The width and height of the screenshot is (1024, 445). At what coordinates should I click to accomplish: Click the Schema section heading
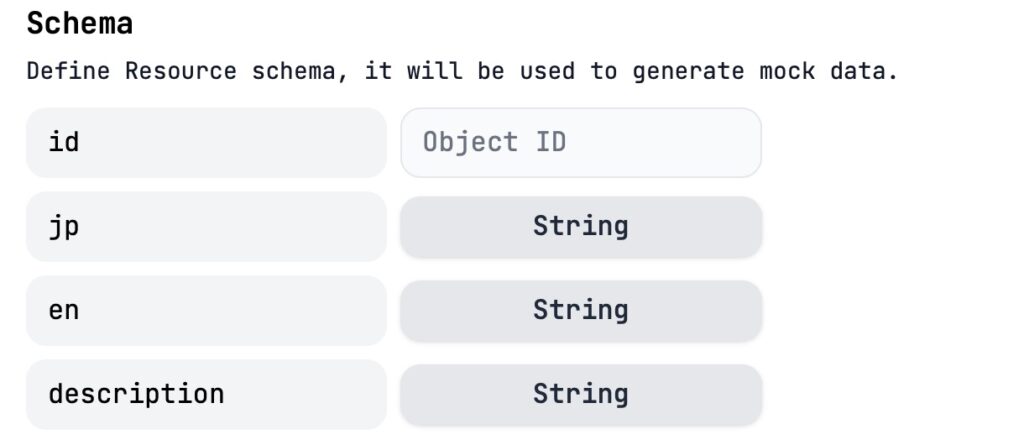click(x=80, y=24)
